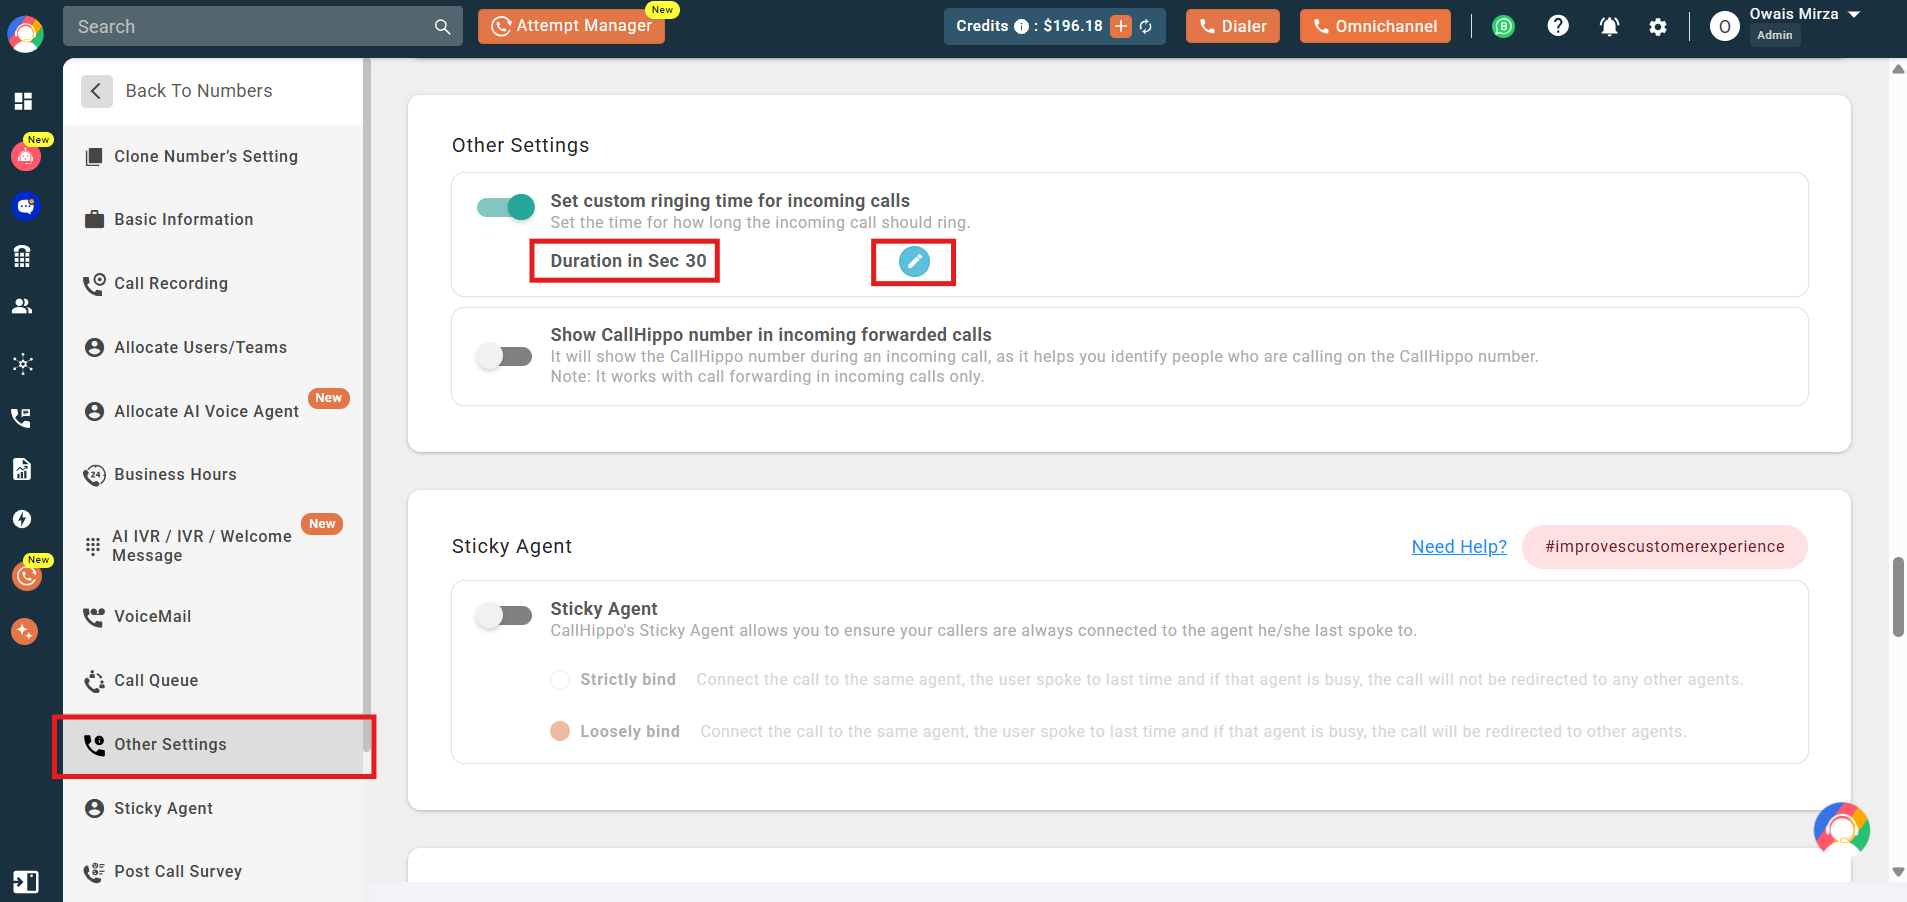Open Business Hours menu item
Screen dimensions: 1907x902
212,475
